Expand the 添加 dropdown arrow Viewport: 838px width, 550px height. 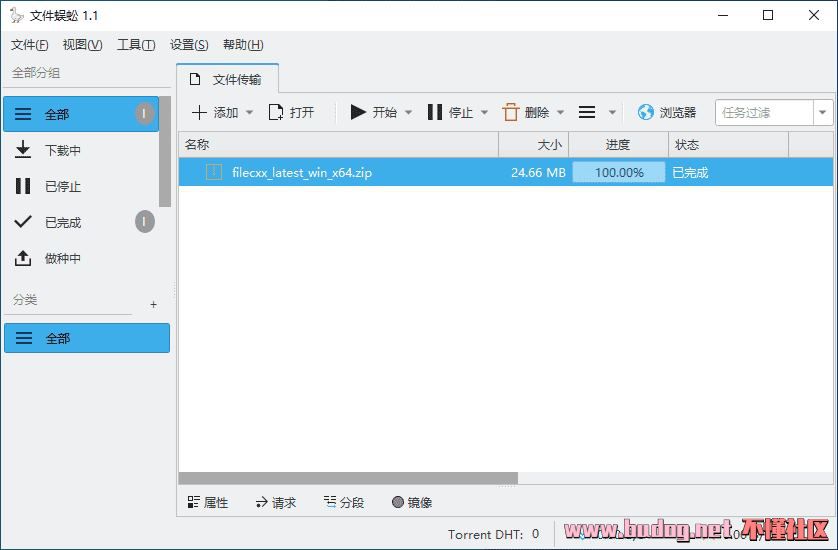click(x=250, y=113)
